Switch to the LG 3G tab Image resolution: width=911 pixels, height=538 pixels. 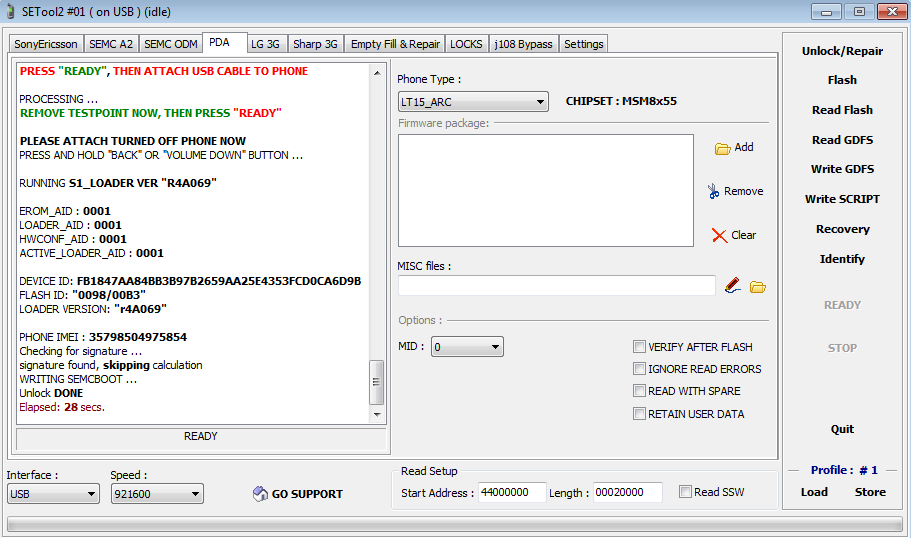pos(266,44)
